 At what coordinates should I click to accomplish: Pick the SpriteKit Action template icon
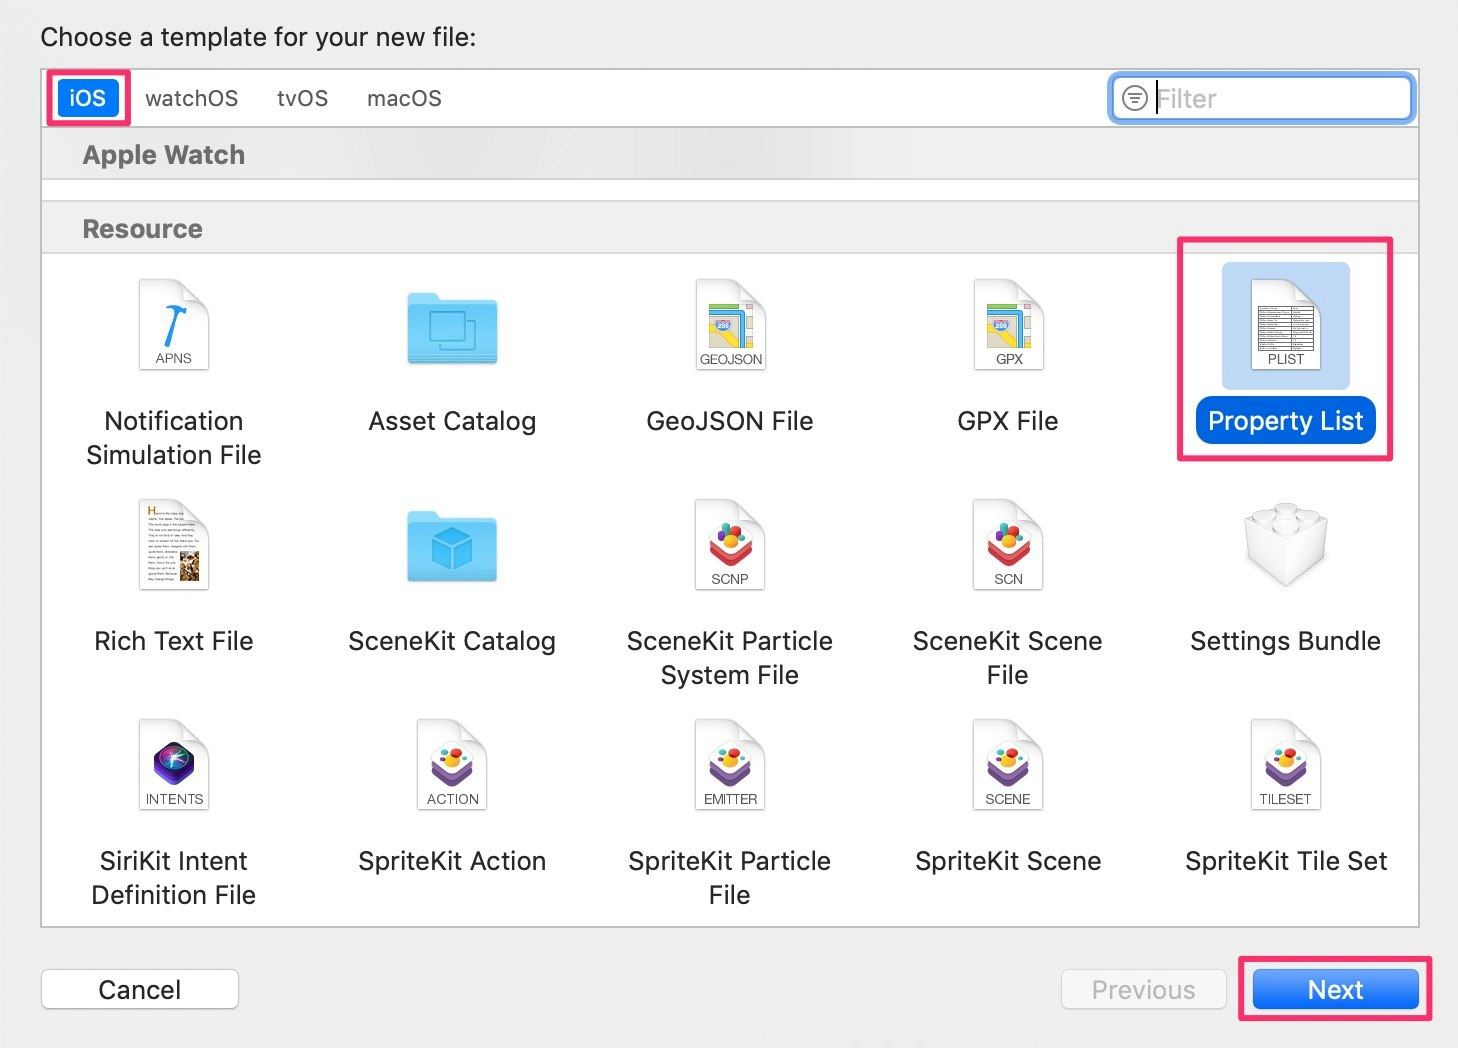[x=452, y=765]
